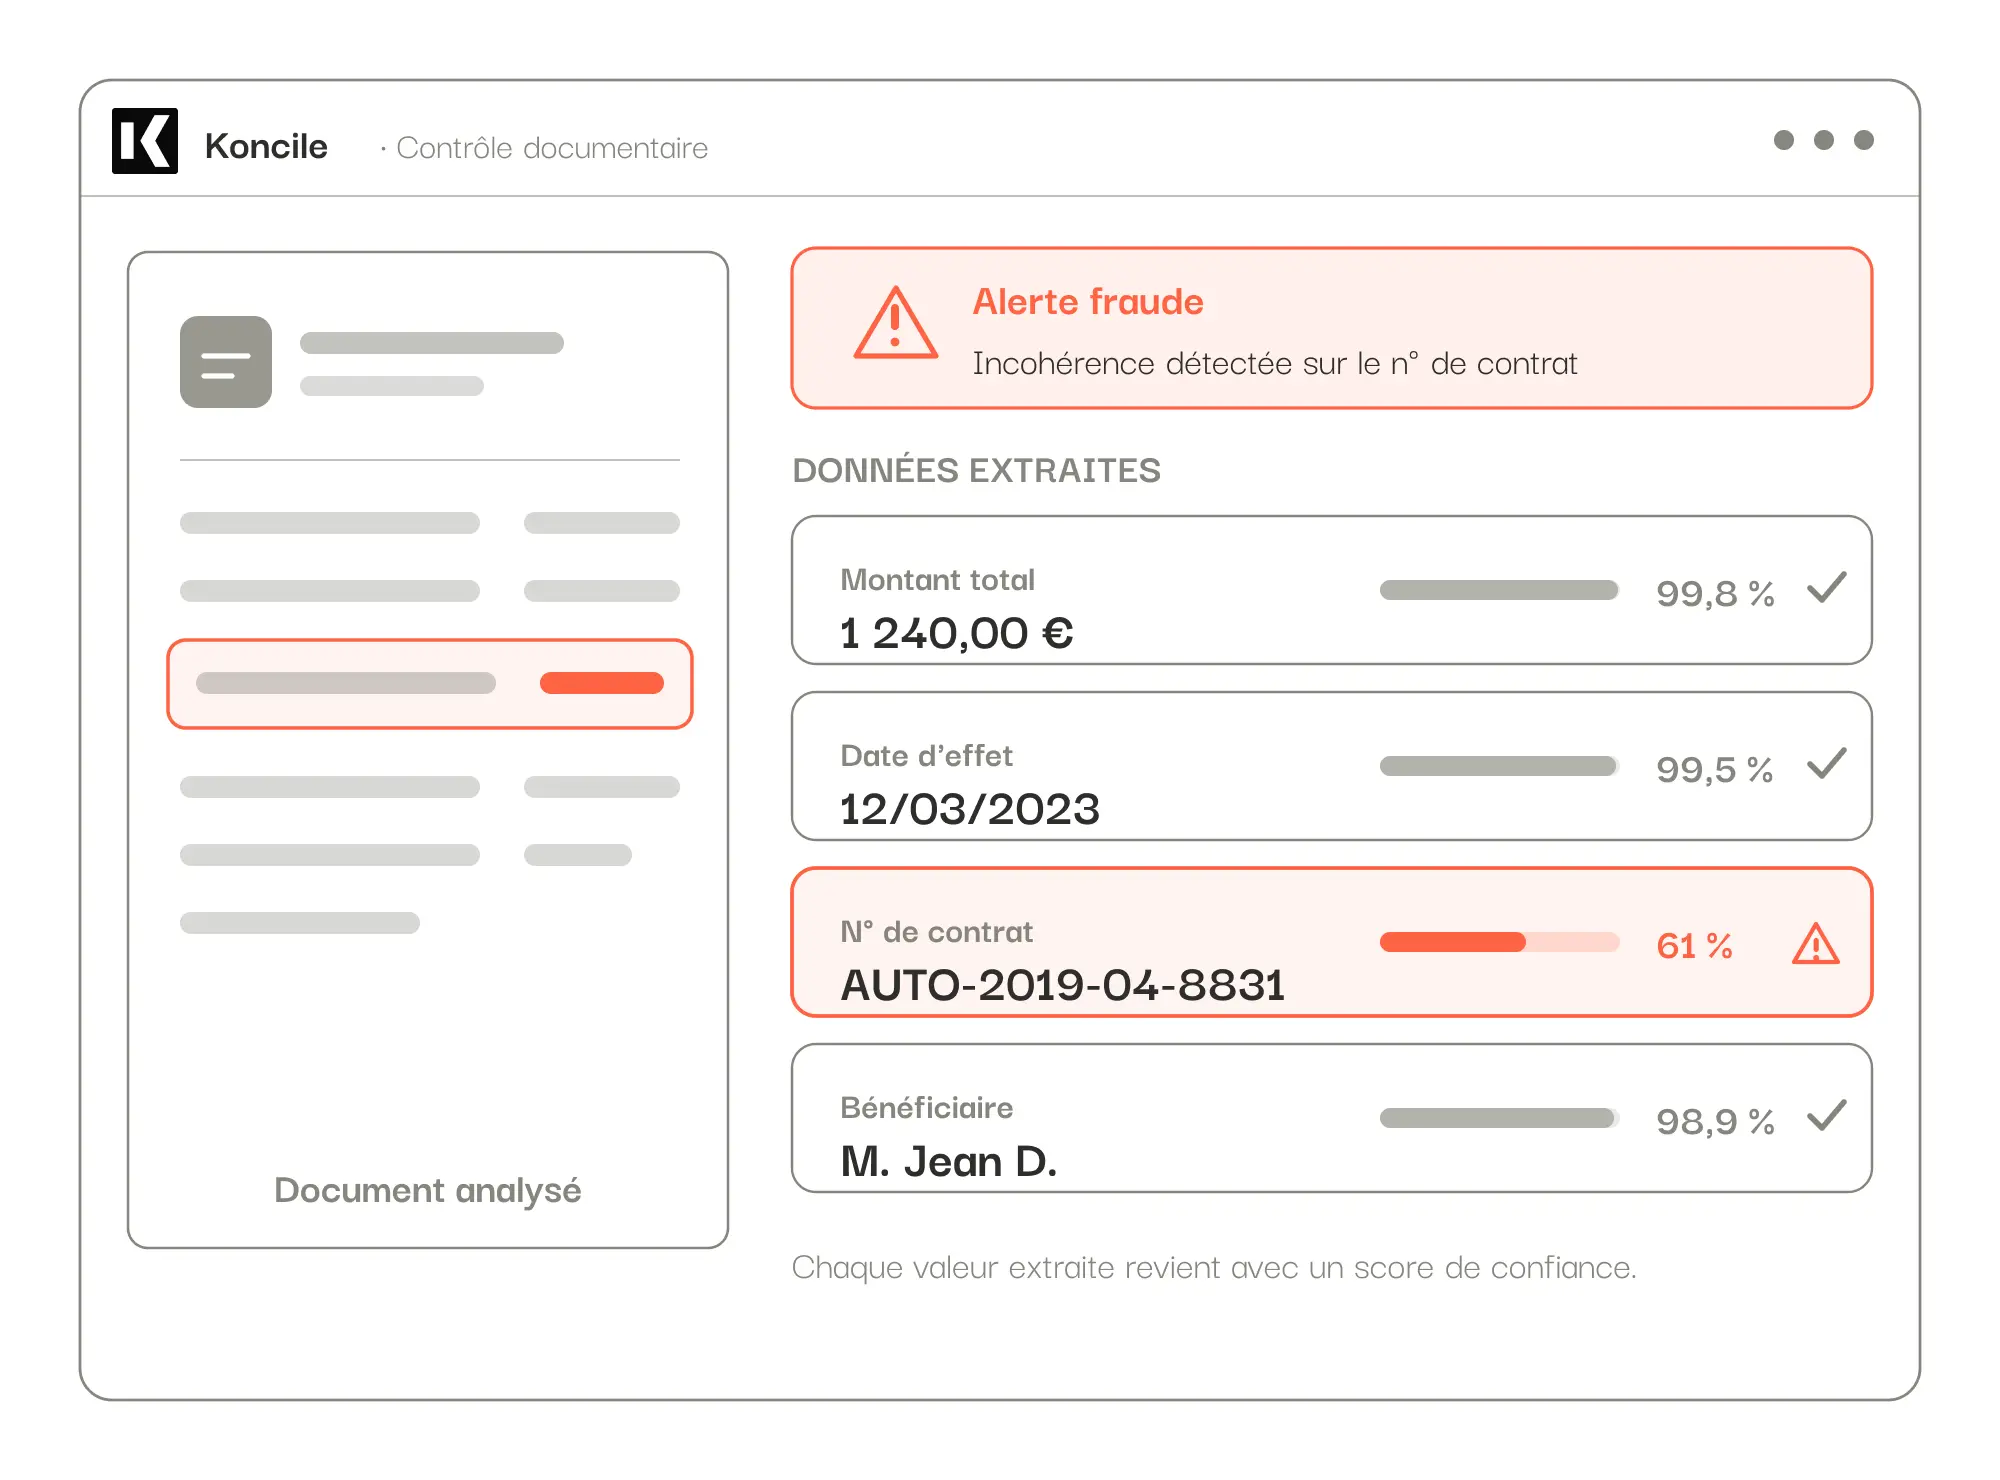The width and height of the screenshot is (2000, 1480).
Task: Select the Montant total card
Action: pos(1331,590)
